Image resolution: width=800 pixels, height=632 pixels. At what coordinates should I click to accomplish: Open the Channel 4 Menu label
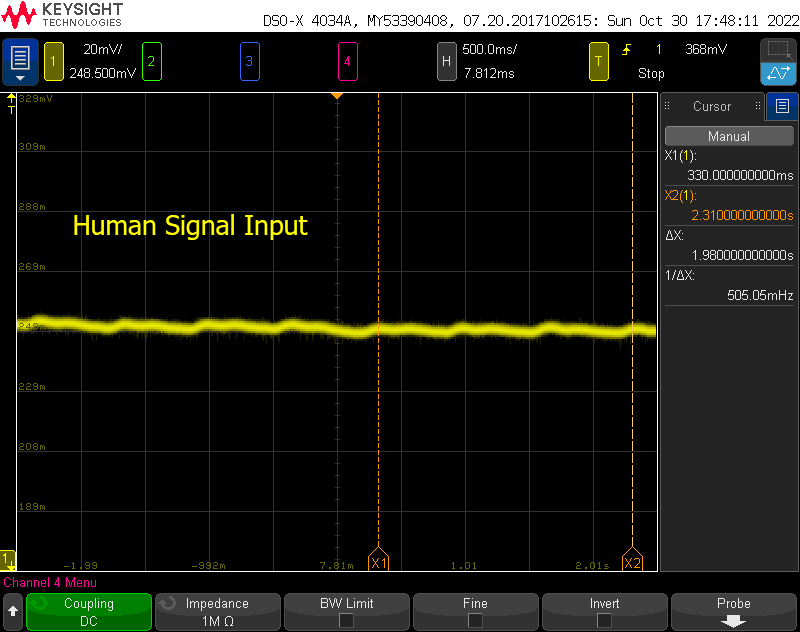point(50,582)
